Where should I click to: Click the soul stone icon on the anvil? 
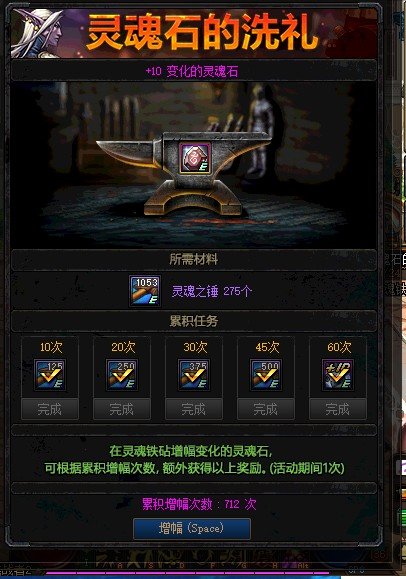click(x=195, y=158)
